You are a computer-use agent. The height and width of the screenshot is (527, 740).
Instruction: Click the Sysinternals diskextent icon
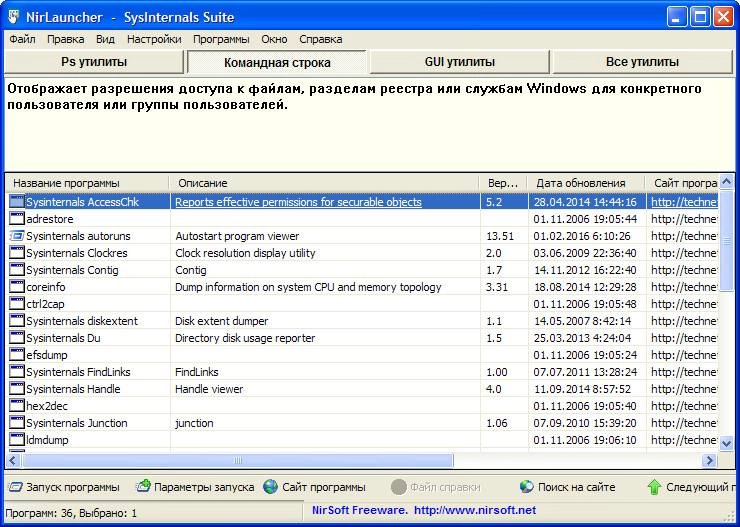tap(17, 321)
